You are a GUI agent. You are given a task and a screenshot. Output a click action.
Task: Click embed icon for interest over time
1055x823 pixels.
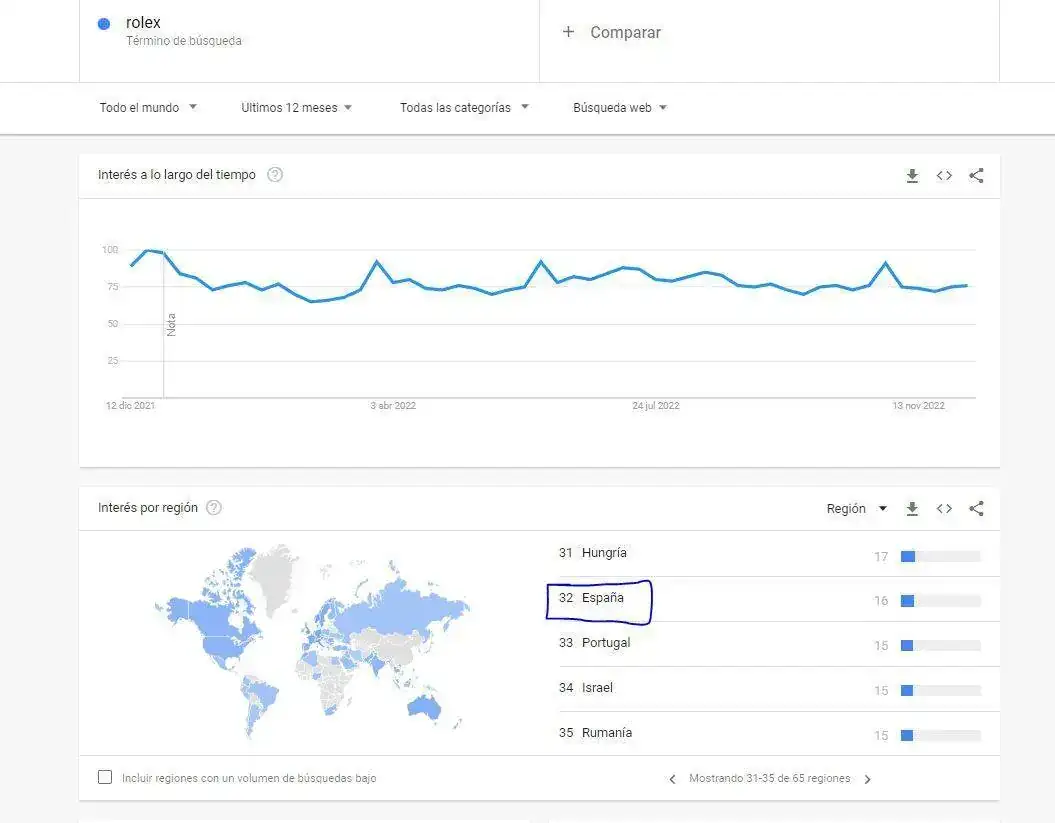[944, 176]
